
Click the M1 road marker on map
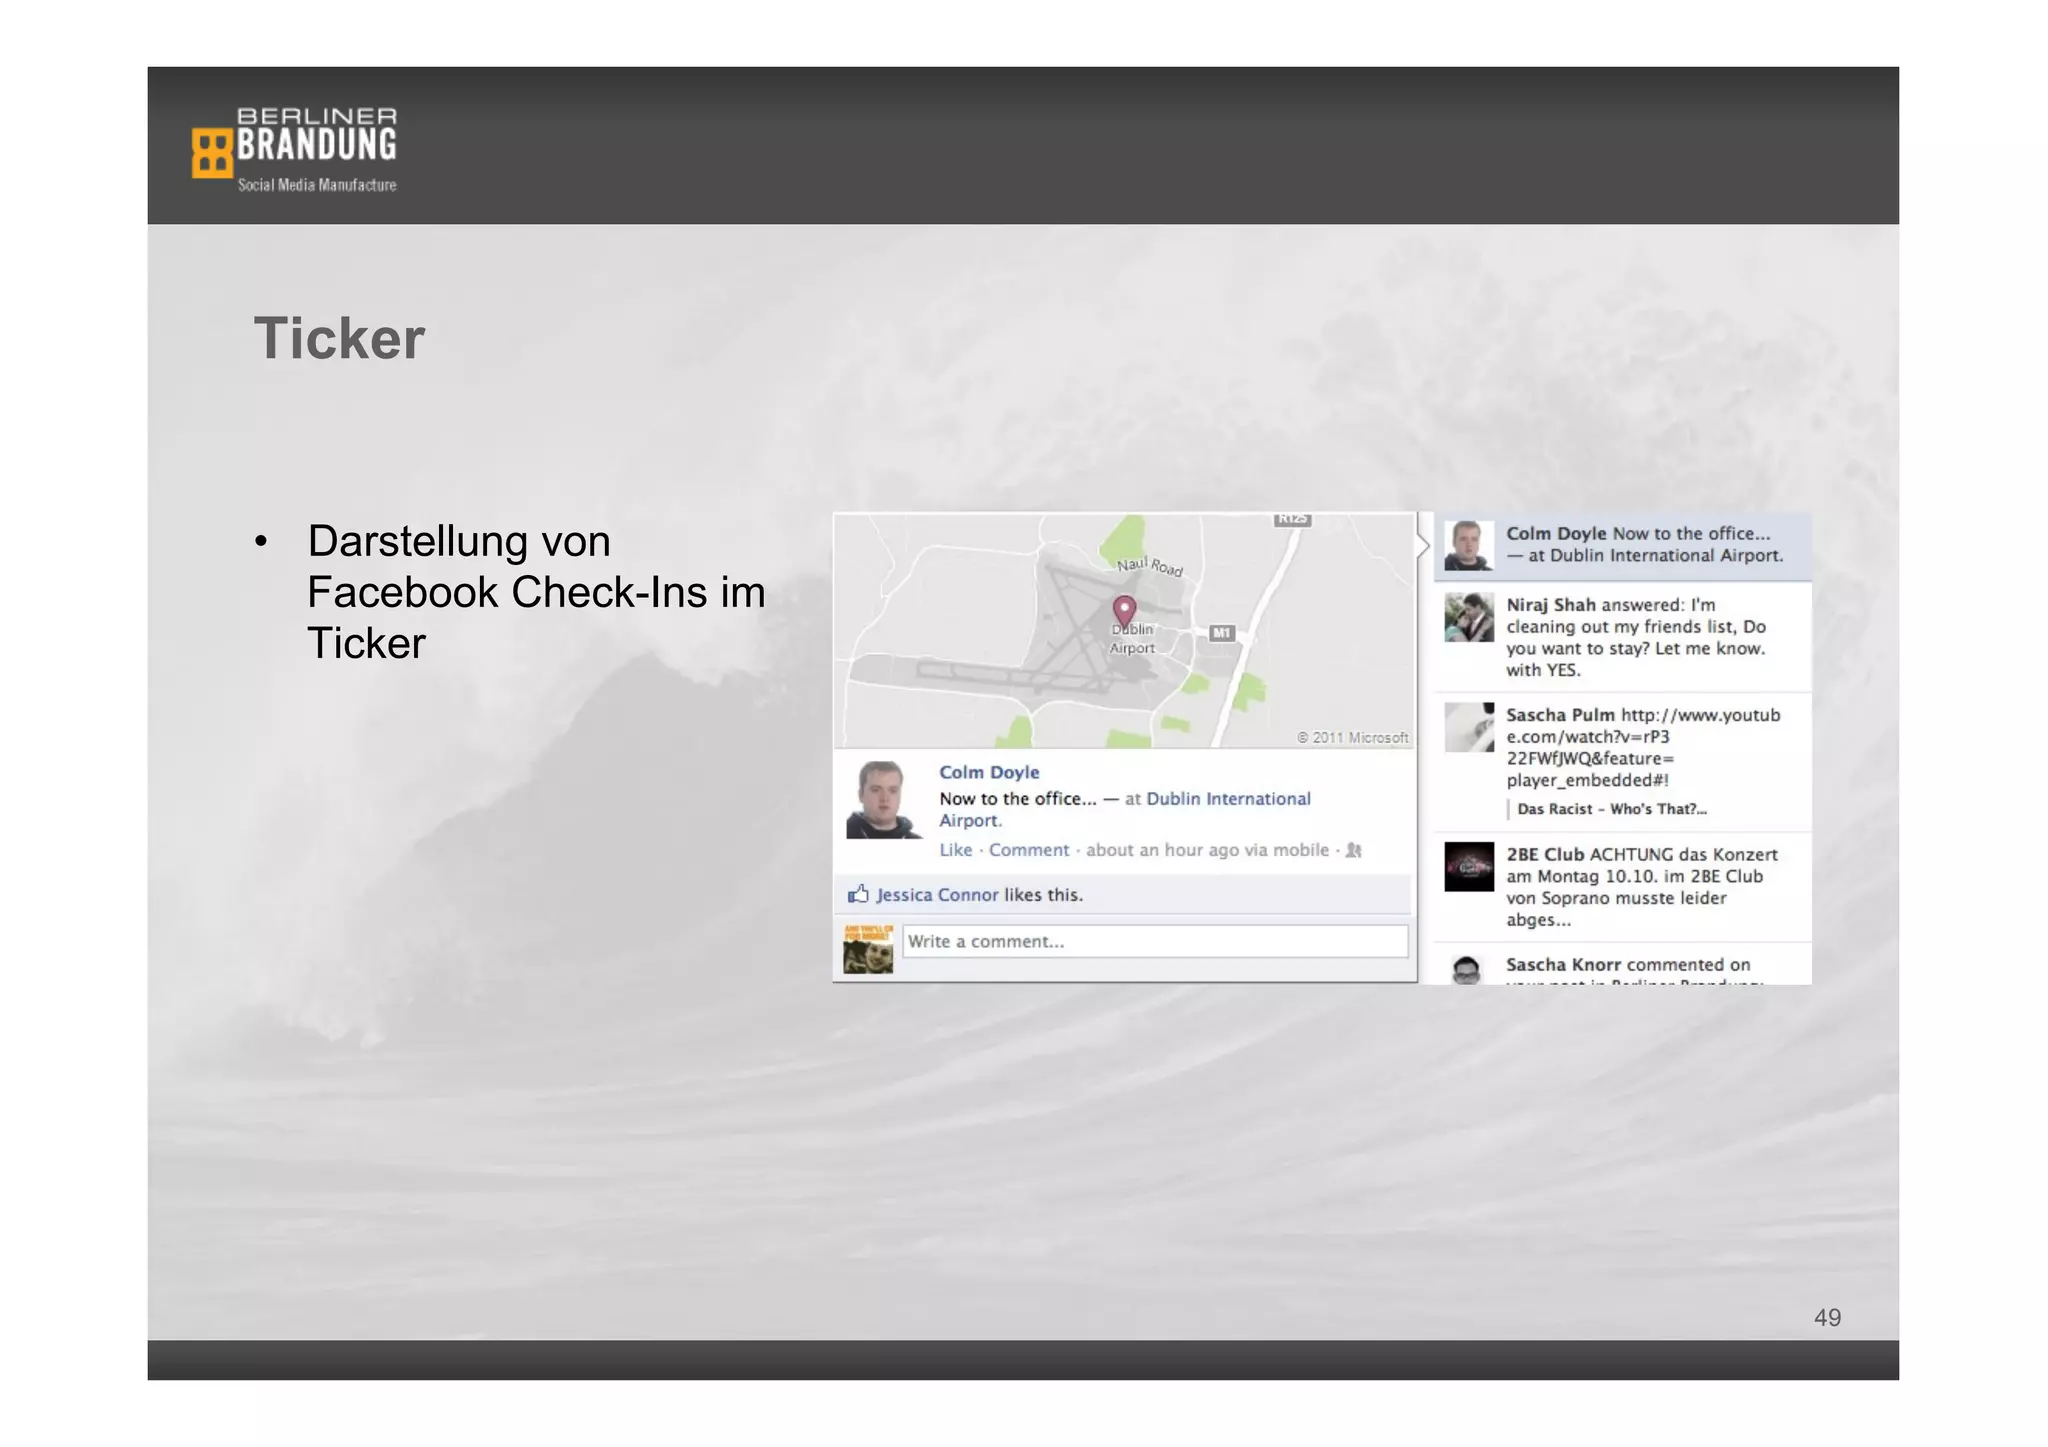coord(1222,633)
